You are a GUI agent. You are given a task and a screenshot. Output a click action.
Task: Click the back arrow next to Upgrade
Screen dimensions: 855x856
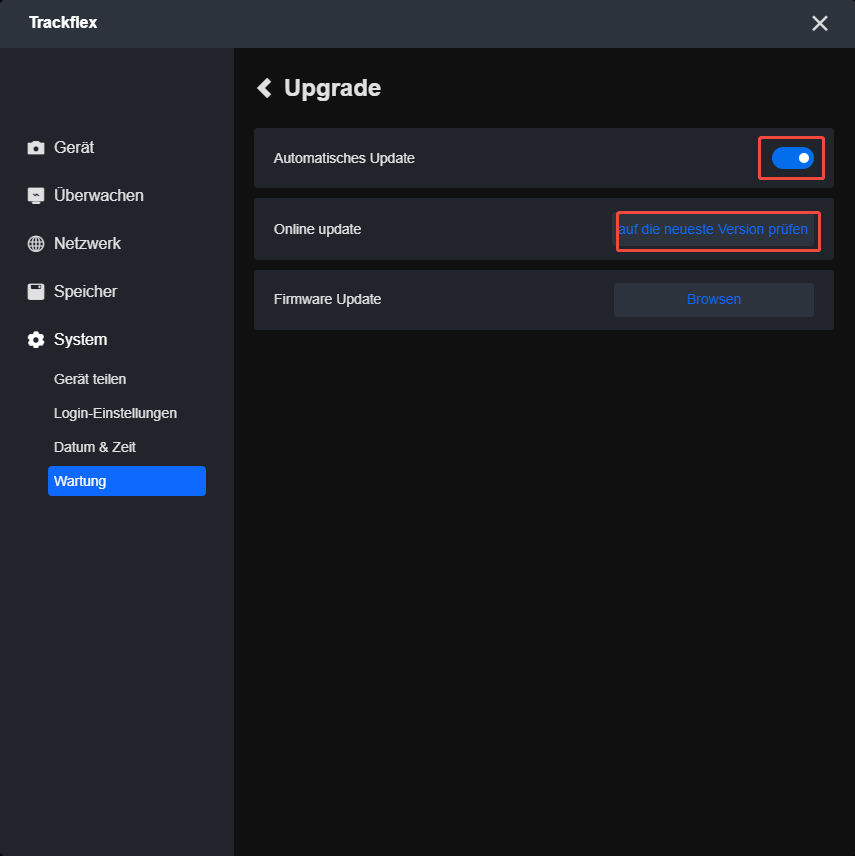[x=264, y=88]
